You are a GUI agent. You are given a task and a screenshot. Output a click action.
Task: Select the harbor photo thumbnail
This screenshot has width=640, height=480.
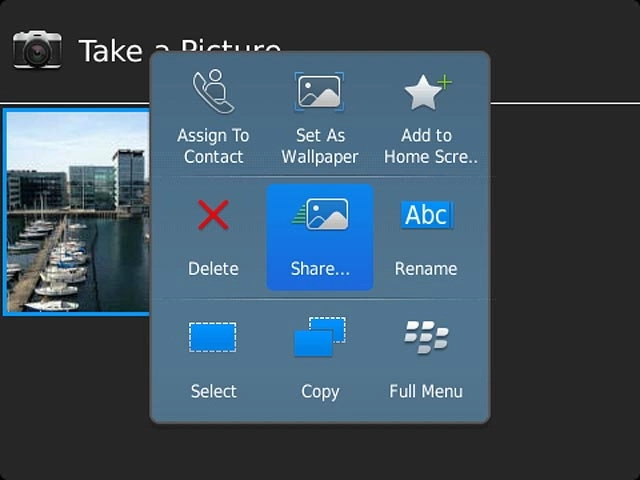(x=77, y=212)
